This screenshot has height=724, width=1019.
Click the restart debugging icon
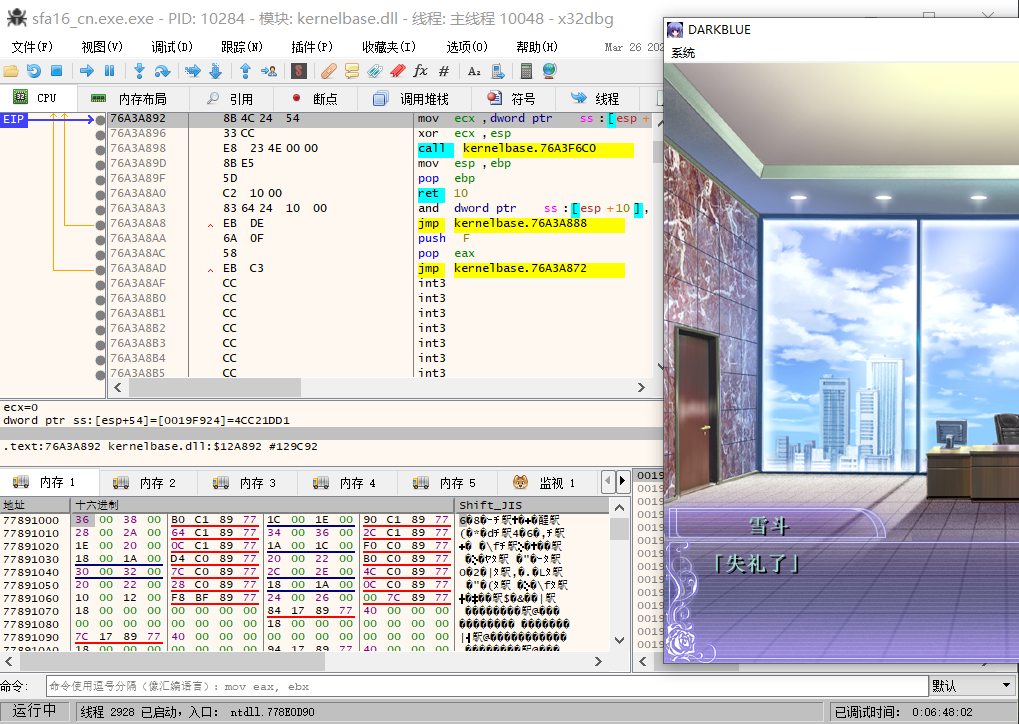point(34,71)
